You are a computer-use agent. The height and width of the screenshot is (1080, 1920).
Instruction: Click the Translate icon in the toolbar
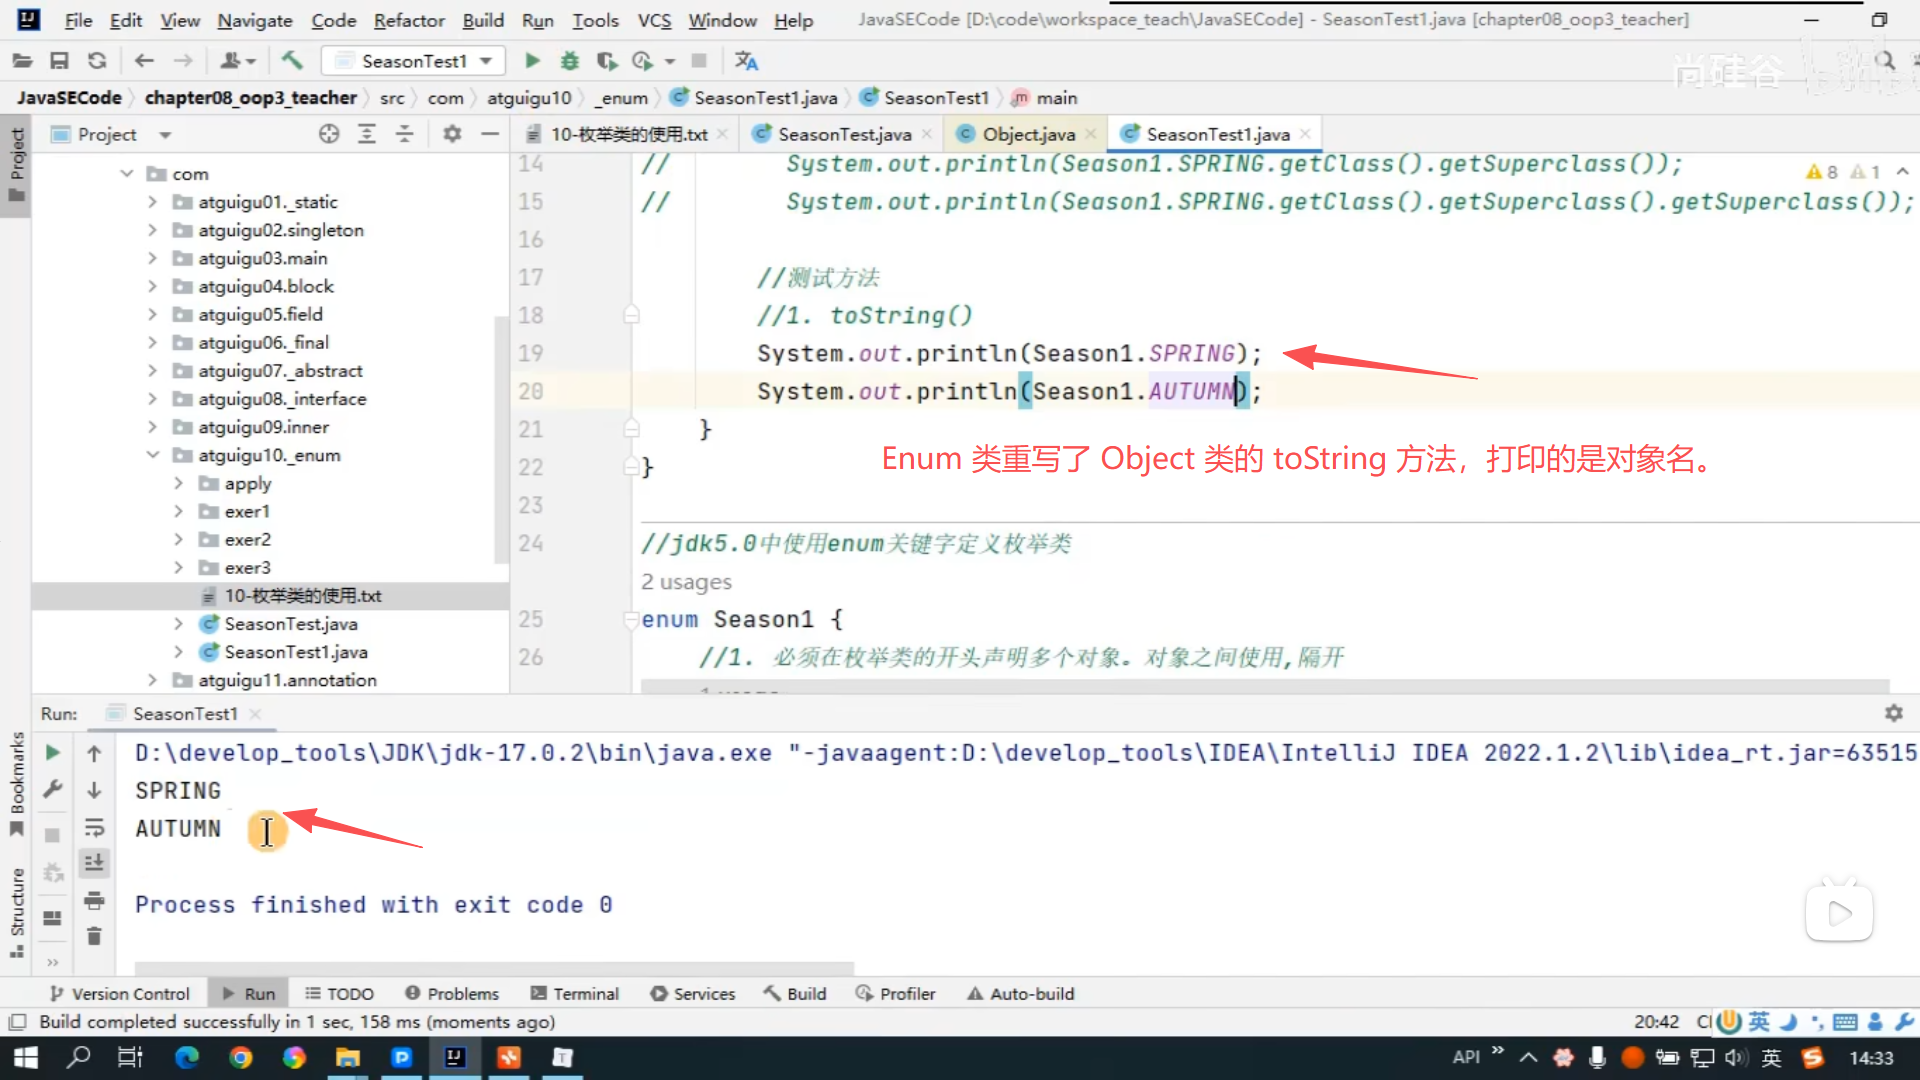pyautogui.click(x=746, y=61)
